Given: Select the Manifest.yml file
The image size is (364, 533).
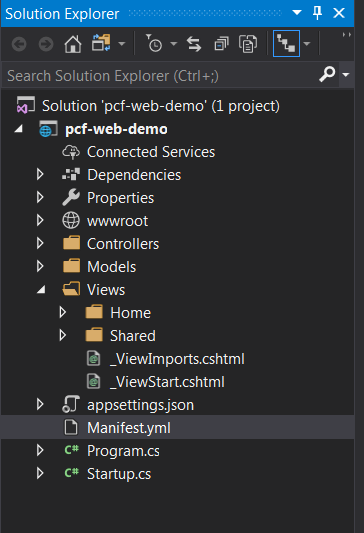Looking at the screenshot, I should (177, 427).
